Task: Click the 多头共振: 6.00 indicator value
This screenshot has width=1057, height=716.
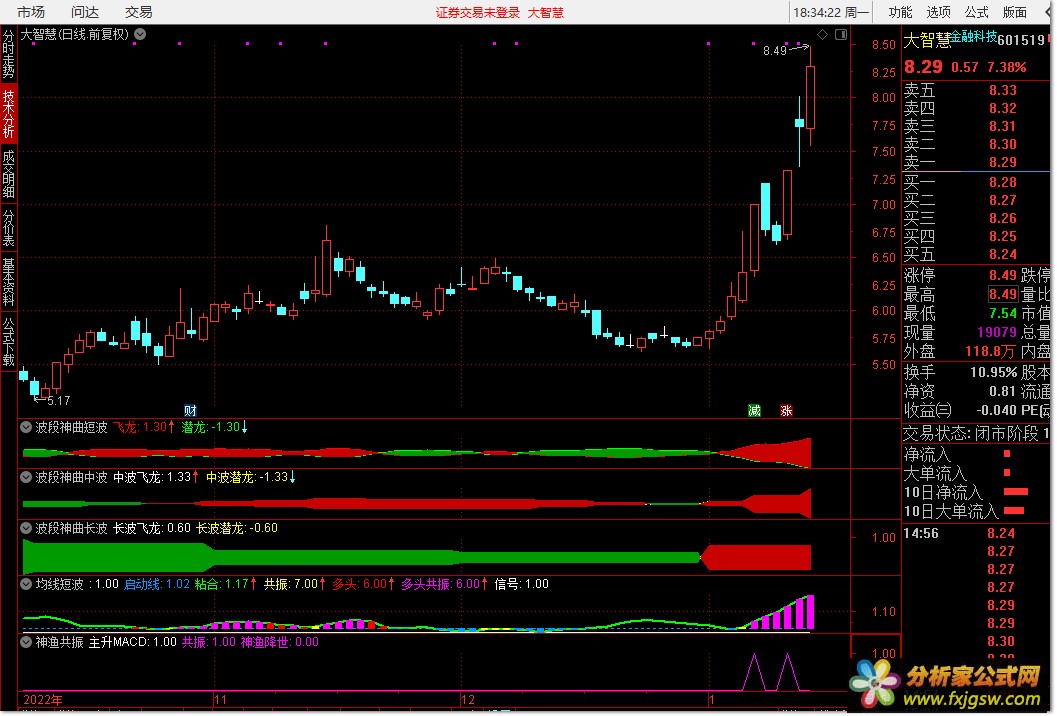Action: point(445,584)
